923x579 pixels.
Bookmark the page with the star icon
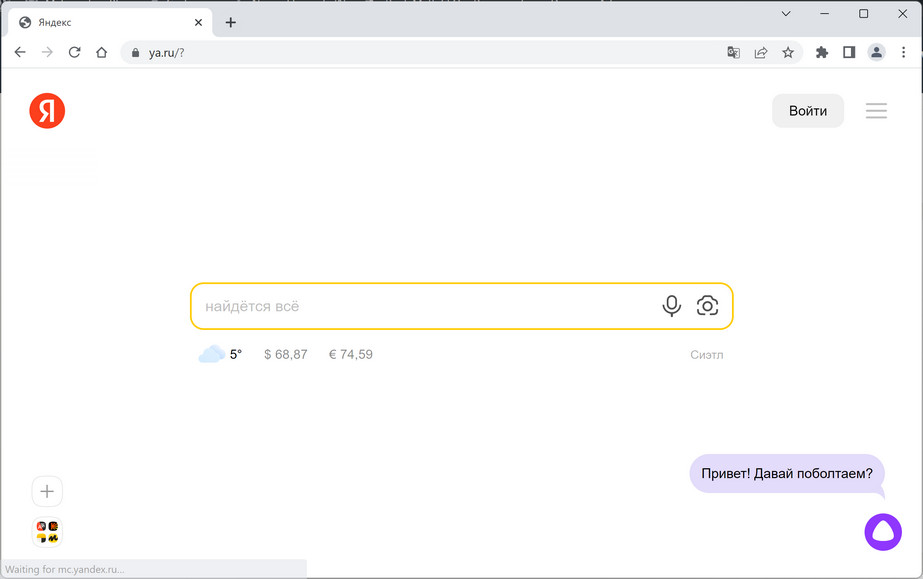pos(789,52)
